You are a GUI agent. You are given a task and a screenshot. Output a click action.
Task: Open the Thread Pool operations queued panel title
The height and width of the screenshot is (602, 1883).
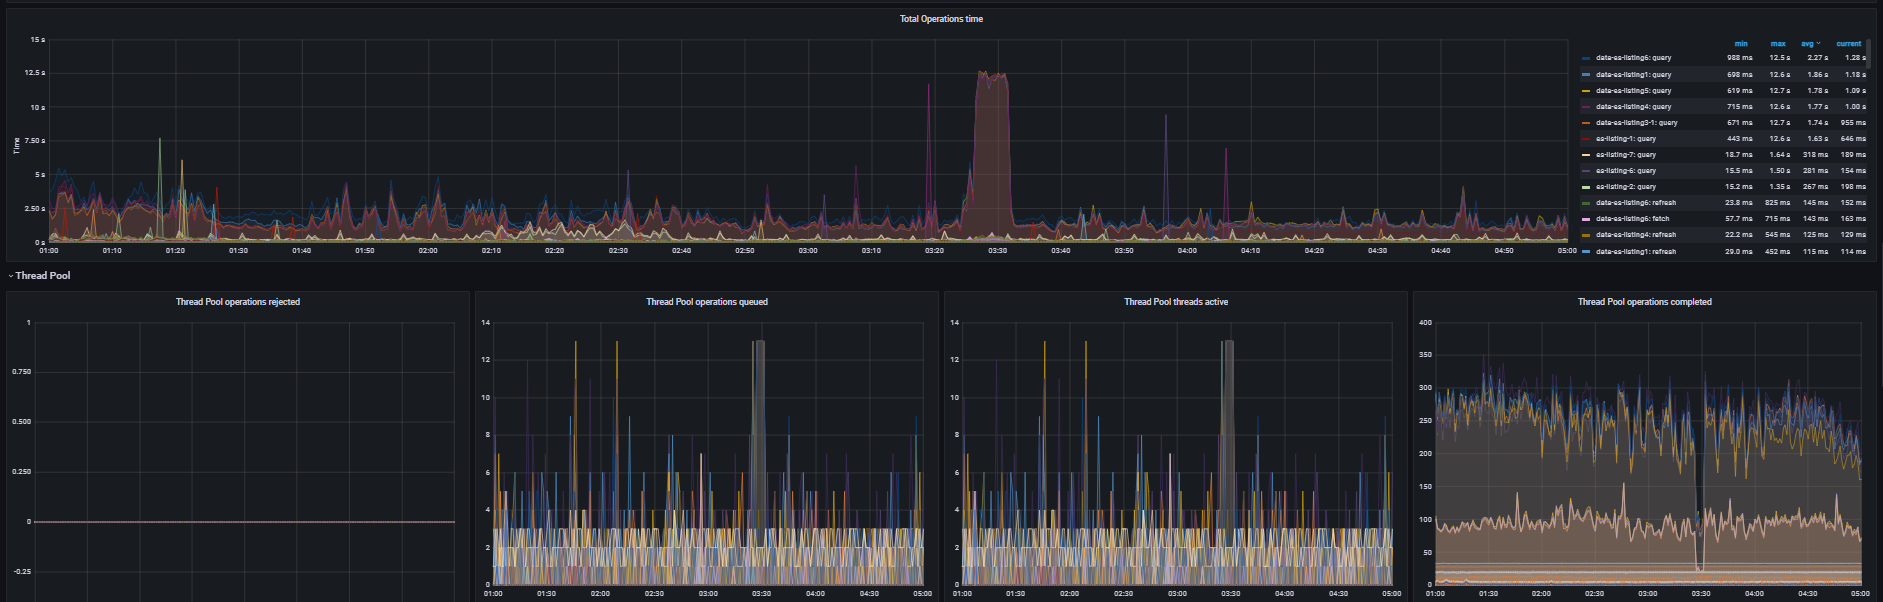(707, 302)
